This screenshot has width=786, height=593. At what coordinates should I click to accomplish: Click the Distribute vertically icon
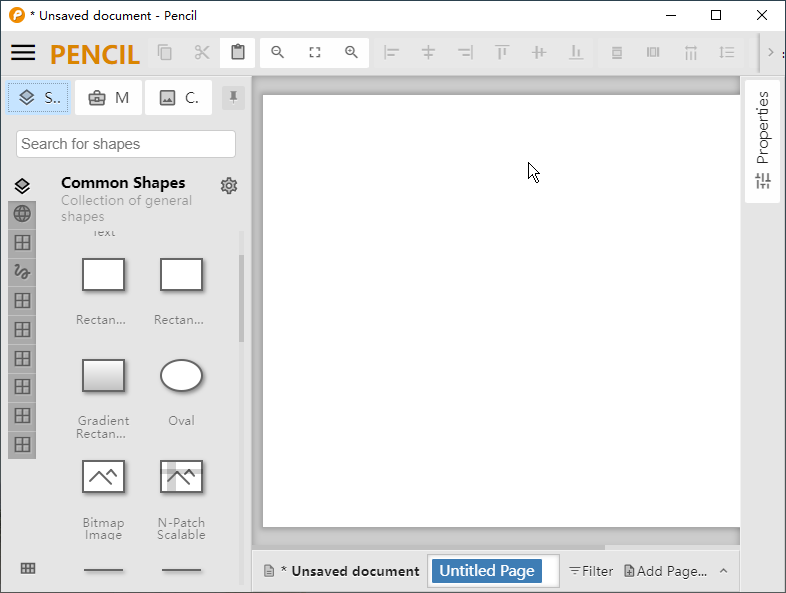point(727,52)
